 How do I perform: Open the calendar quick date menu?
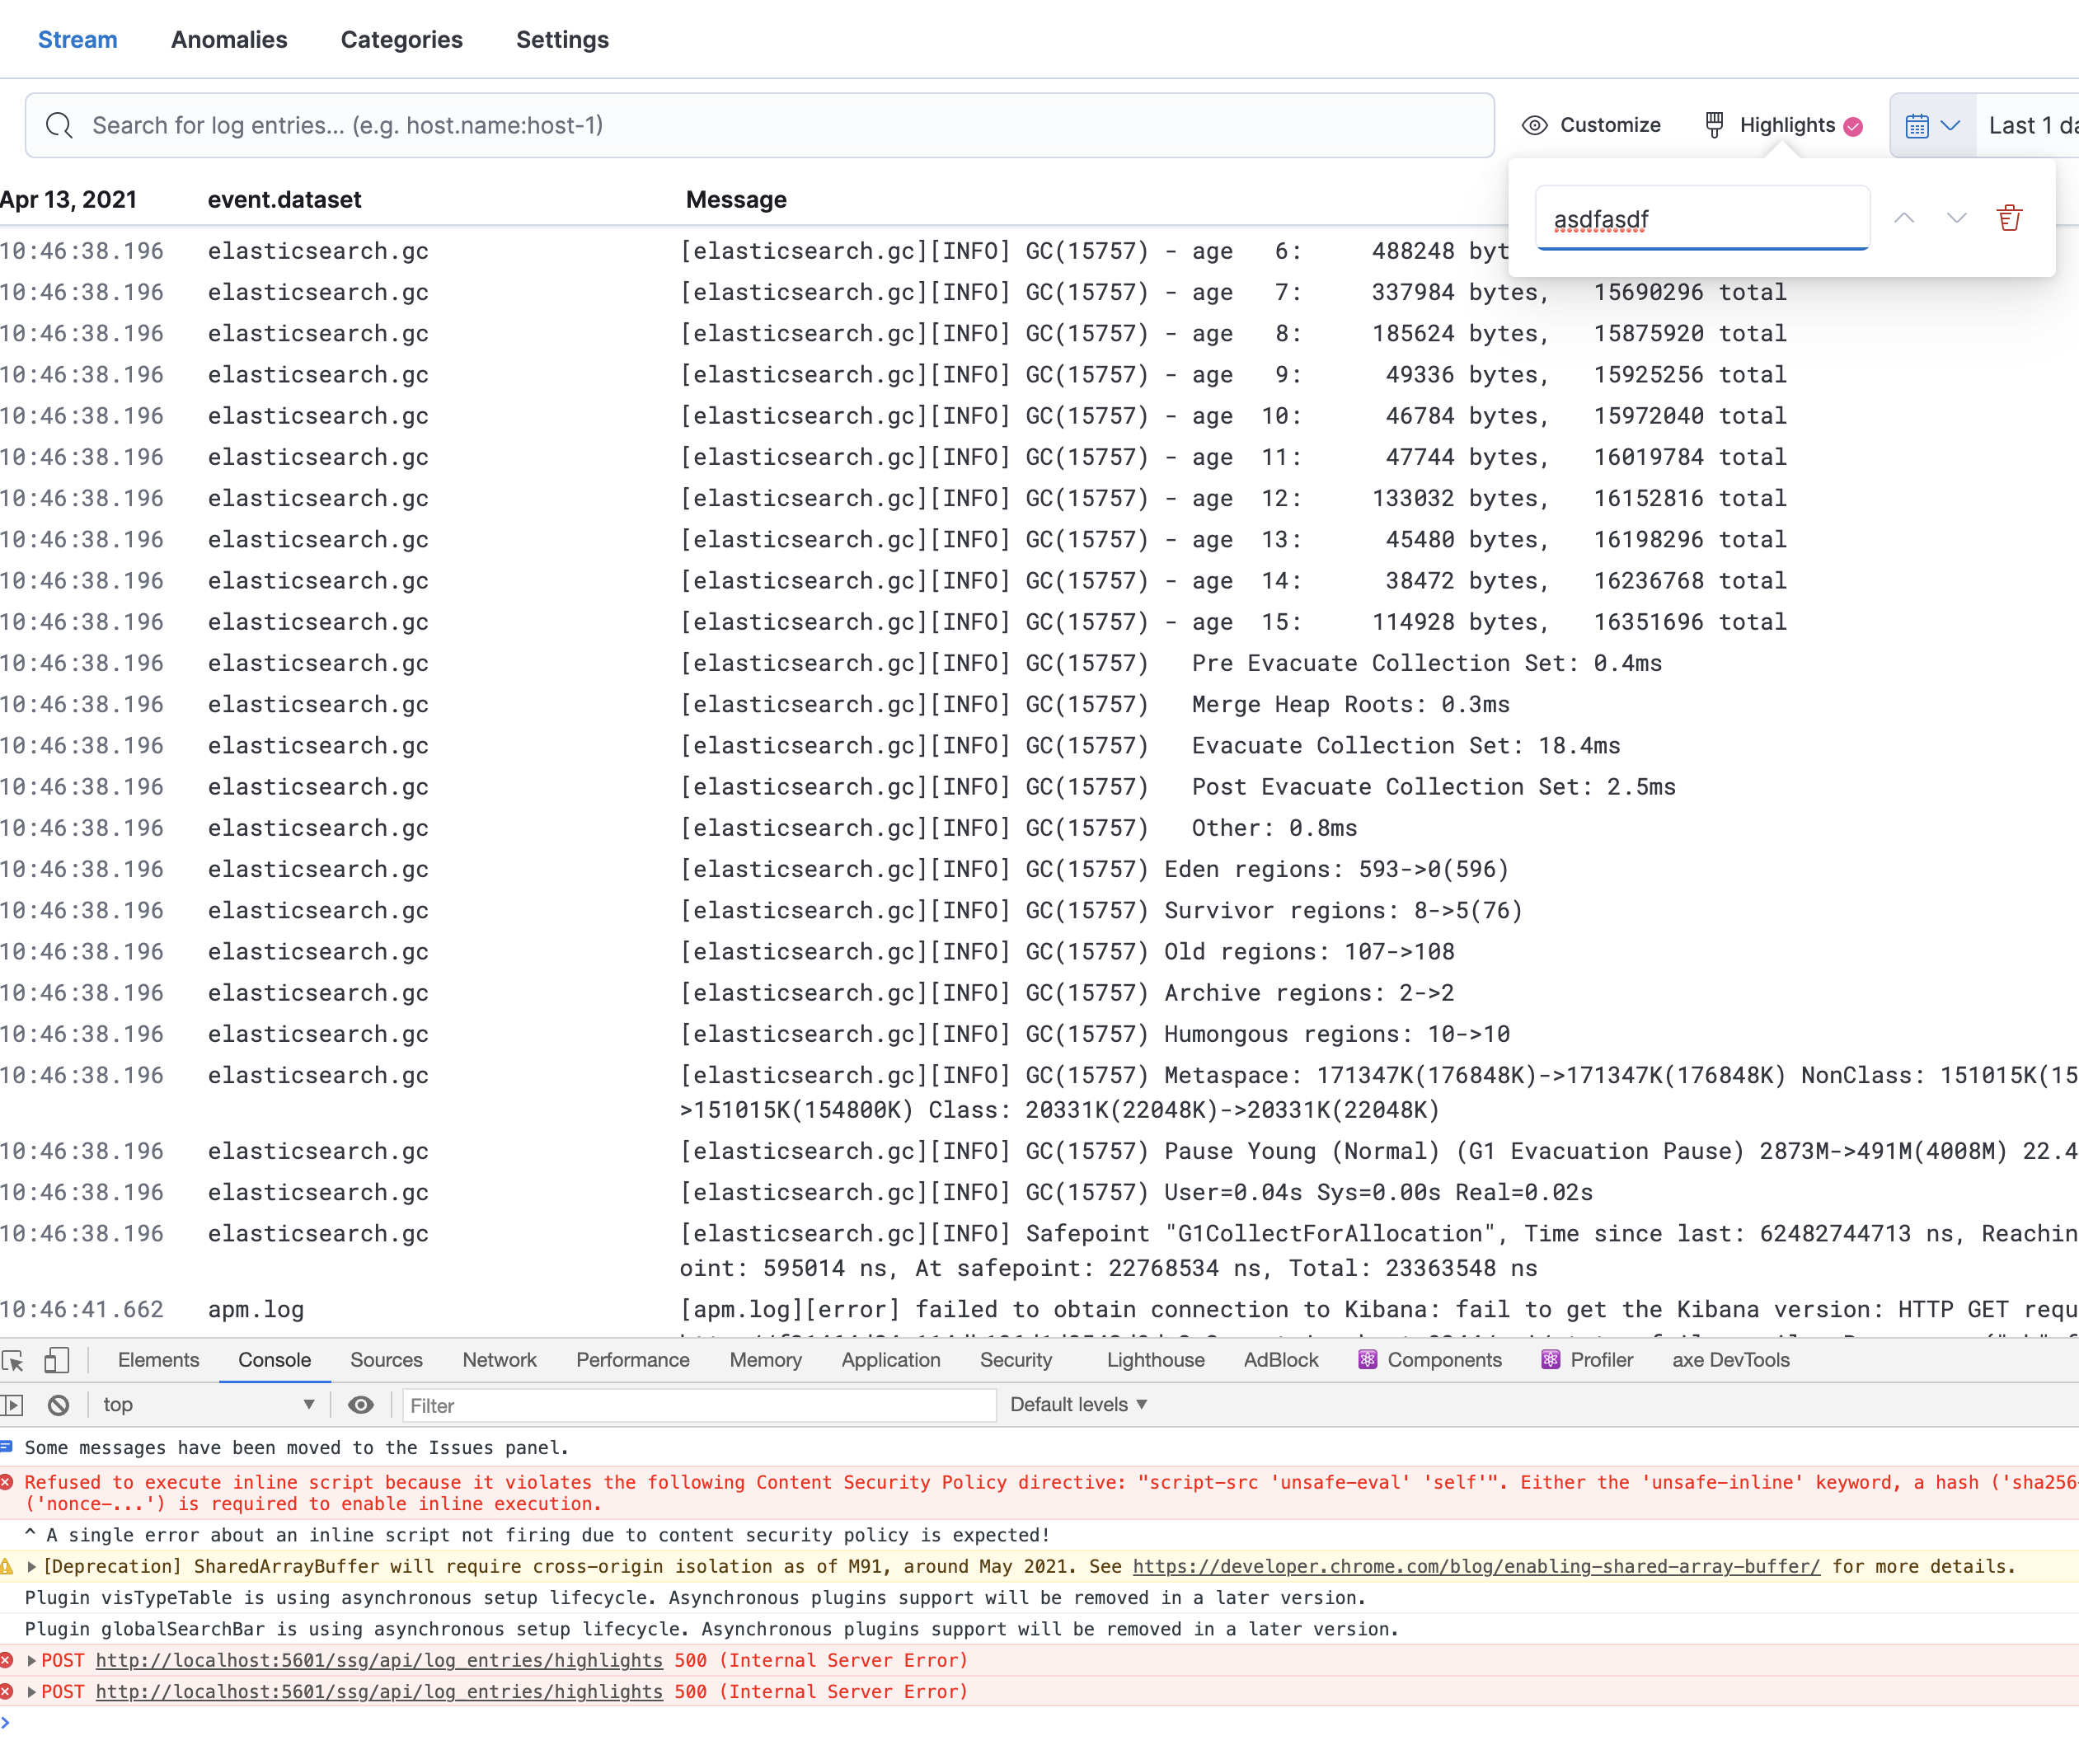click(x=1932, y=126)
